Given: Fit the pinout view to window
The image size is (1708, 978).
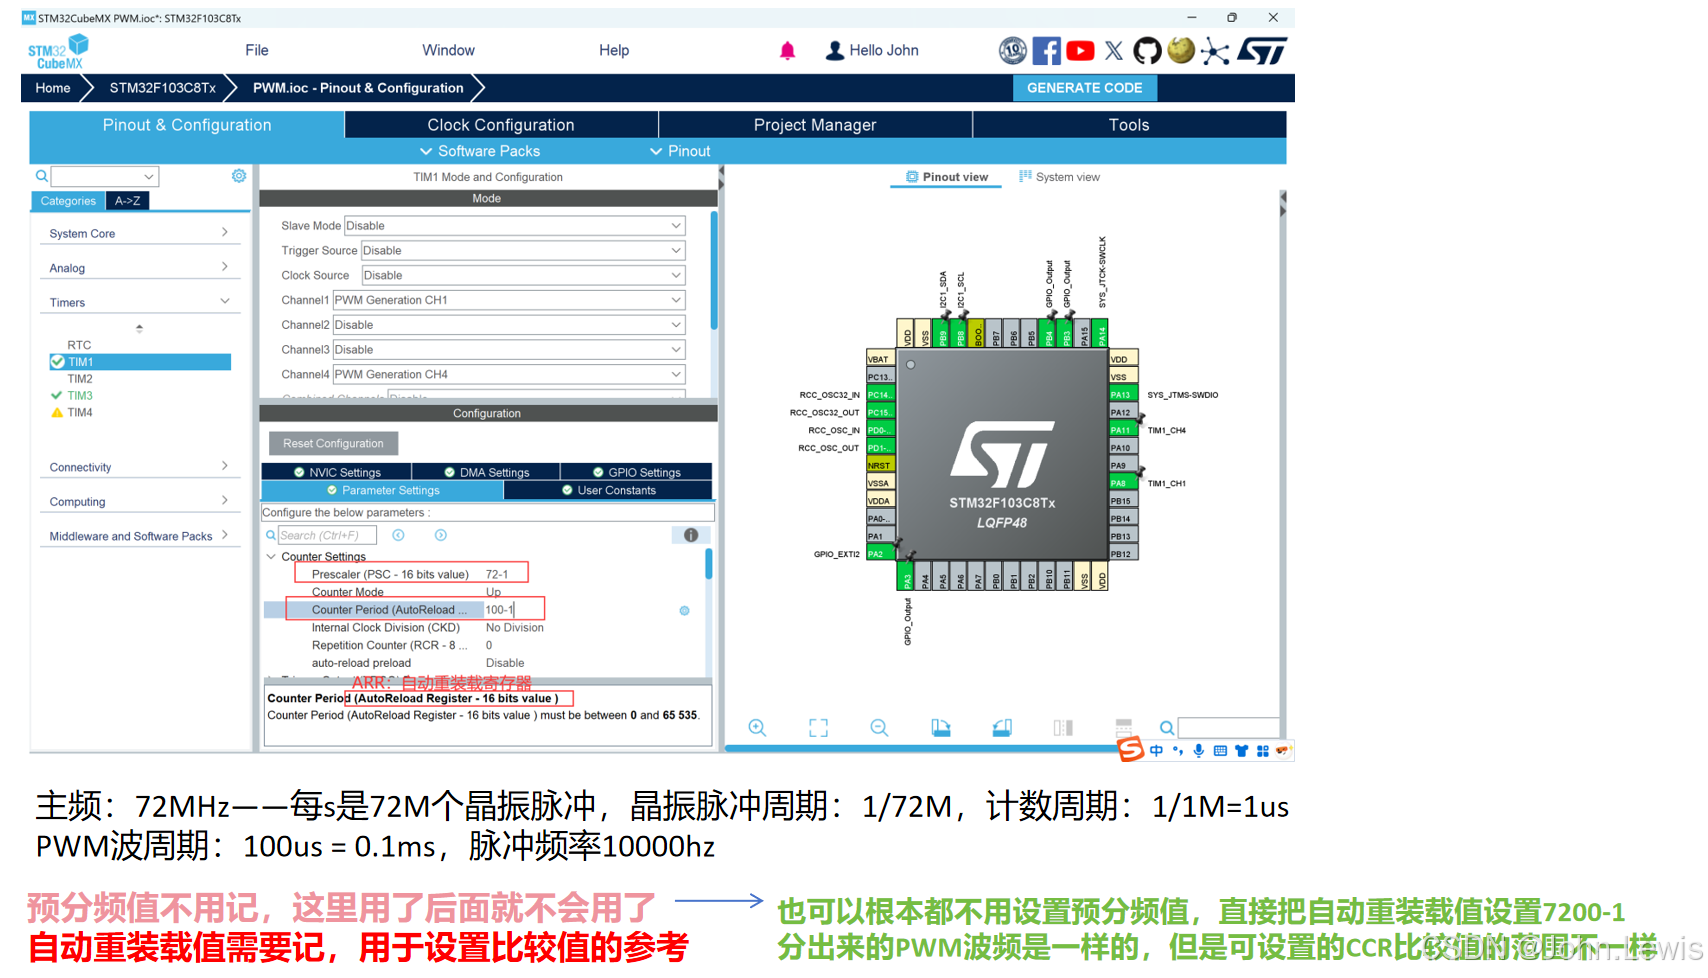Looking at the screenshot, I should click(818, 728).
